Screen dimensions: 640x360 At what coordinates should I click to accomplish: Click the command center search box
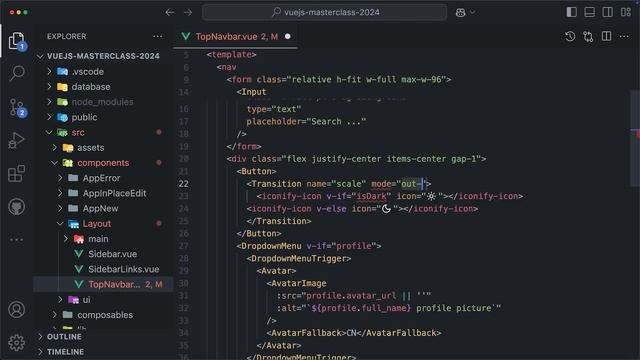point(324,12)
